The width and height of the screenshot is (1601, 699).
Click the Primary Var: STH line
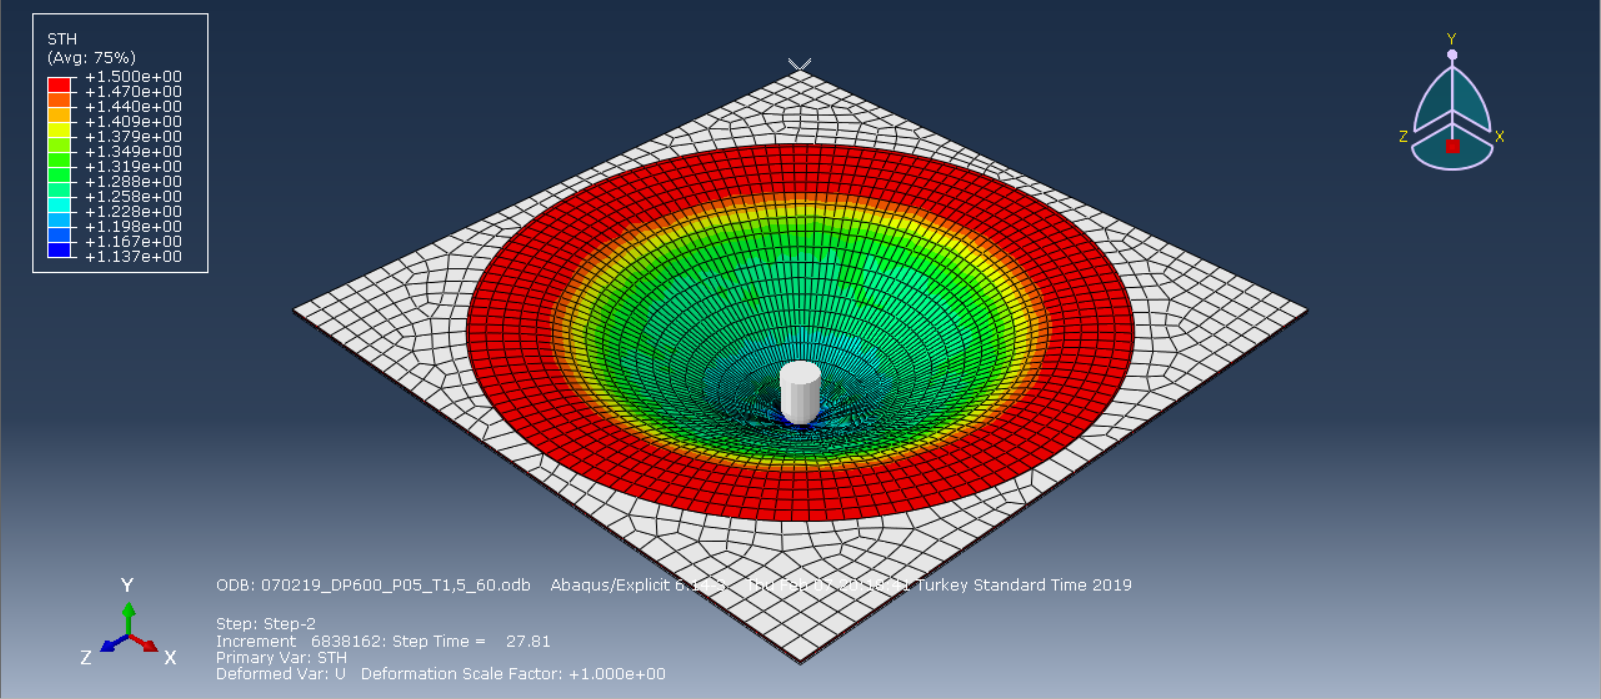[282, 657]
